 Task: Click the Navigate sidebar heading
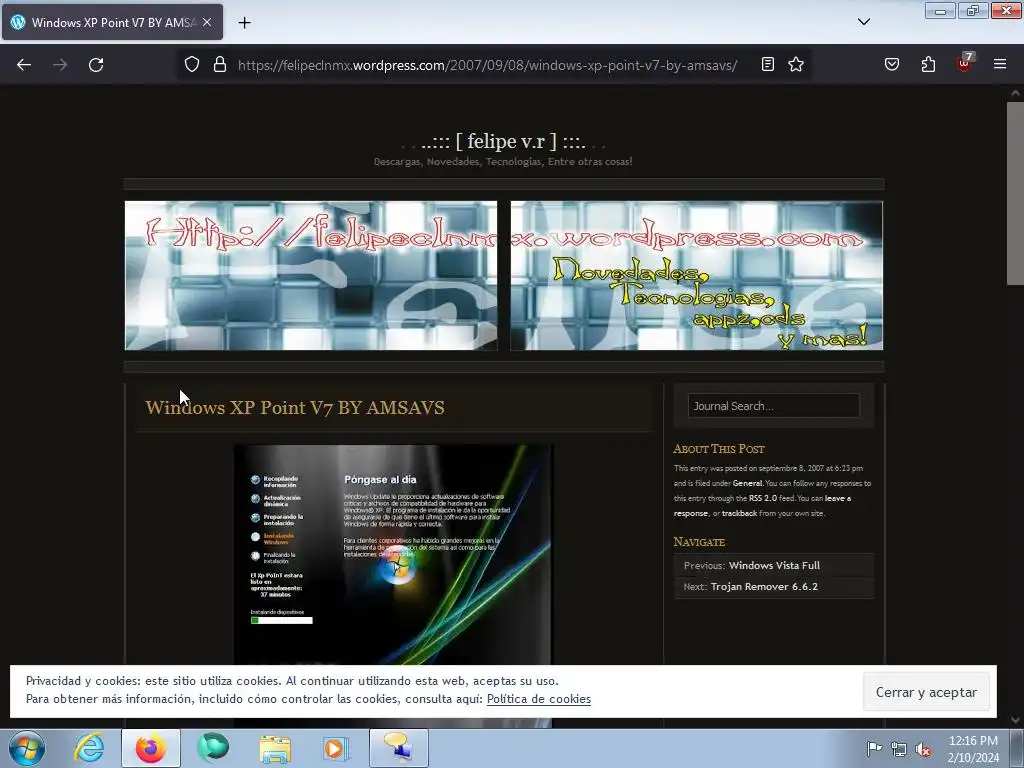point(699,542)
